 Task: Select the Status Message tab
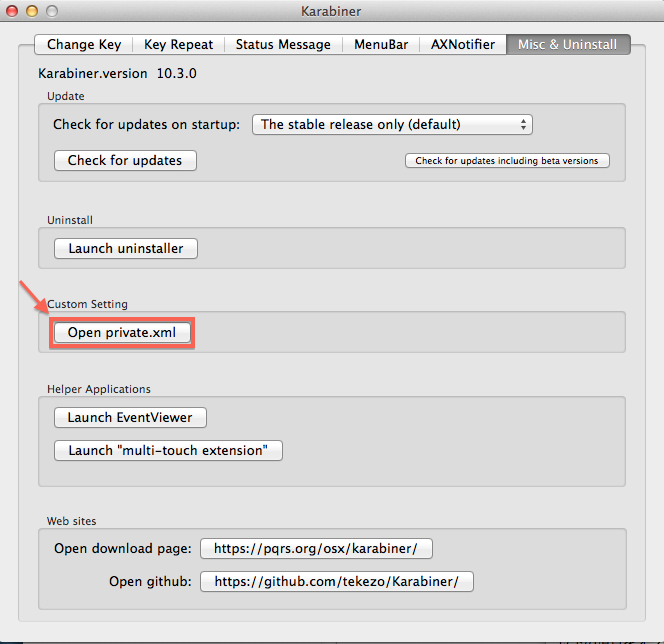tap(283, 44)
